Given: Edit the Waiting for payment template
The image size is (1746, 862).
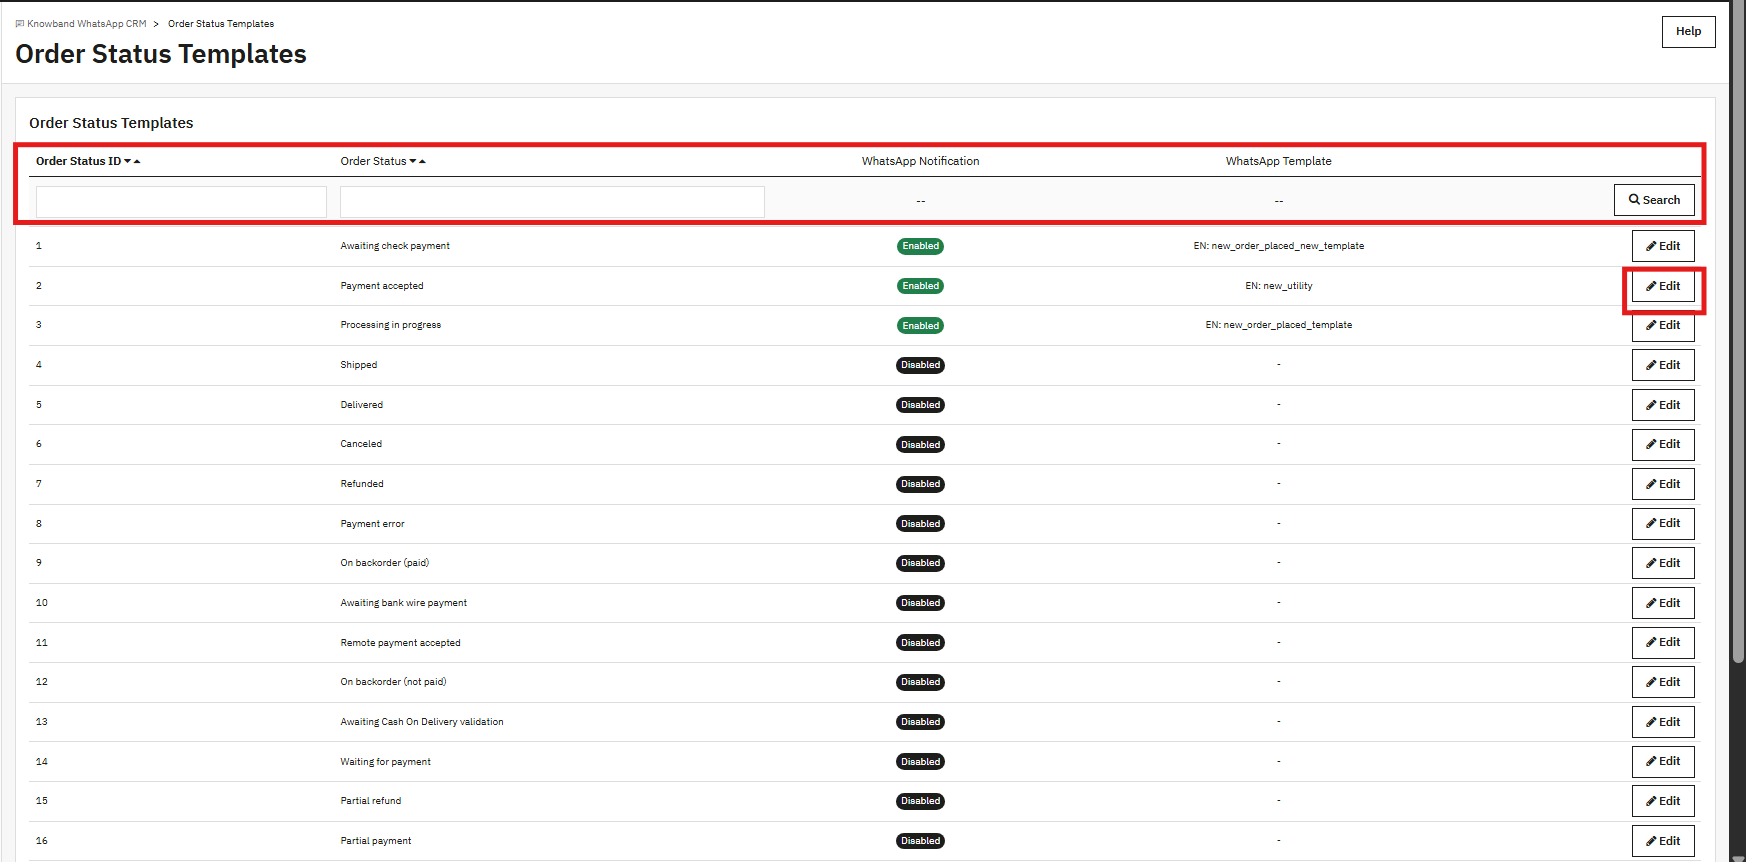Looking at the screenshot, I should (x=1663, y=761).
